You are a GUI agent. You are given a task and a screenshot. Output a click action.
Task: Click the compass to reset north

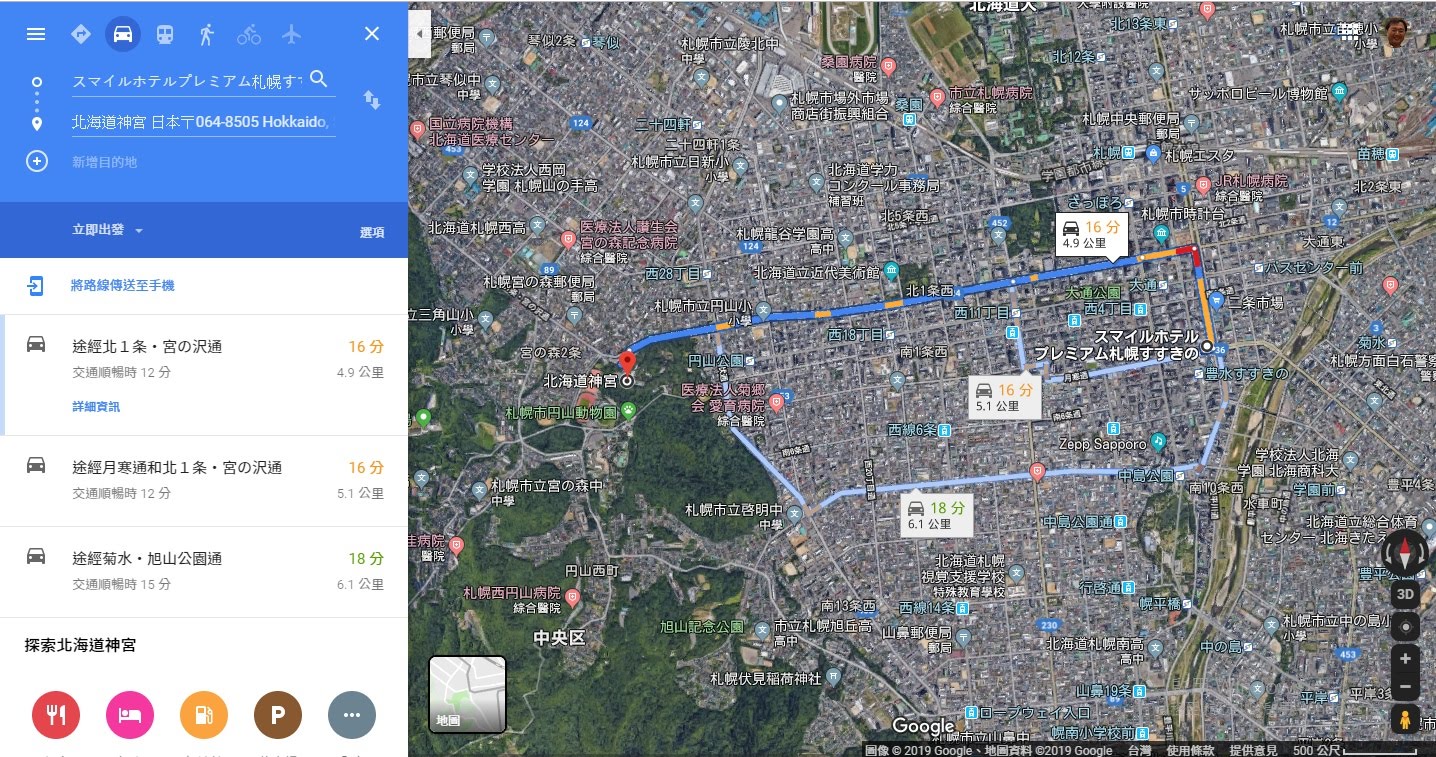pyautogui.click(x=1405, y=553)
